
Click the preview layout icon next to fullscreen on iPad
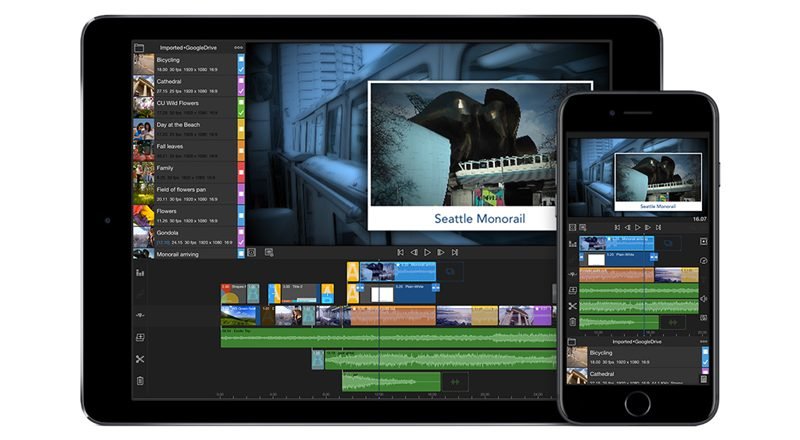click(x=269, y=252)
